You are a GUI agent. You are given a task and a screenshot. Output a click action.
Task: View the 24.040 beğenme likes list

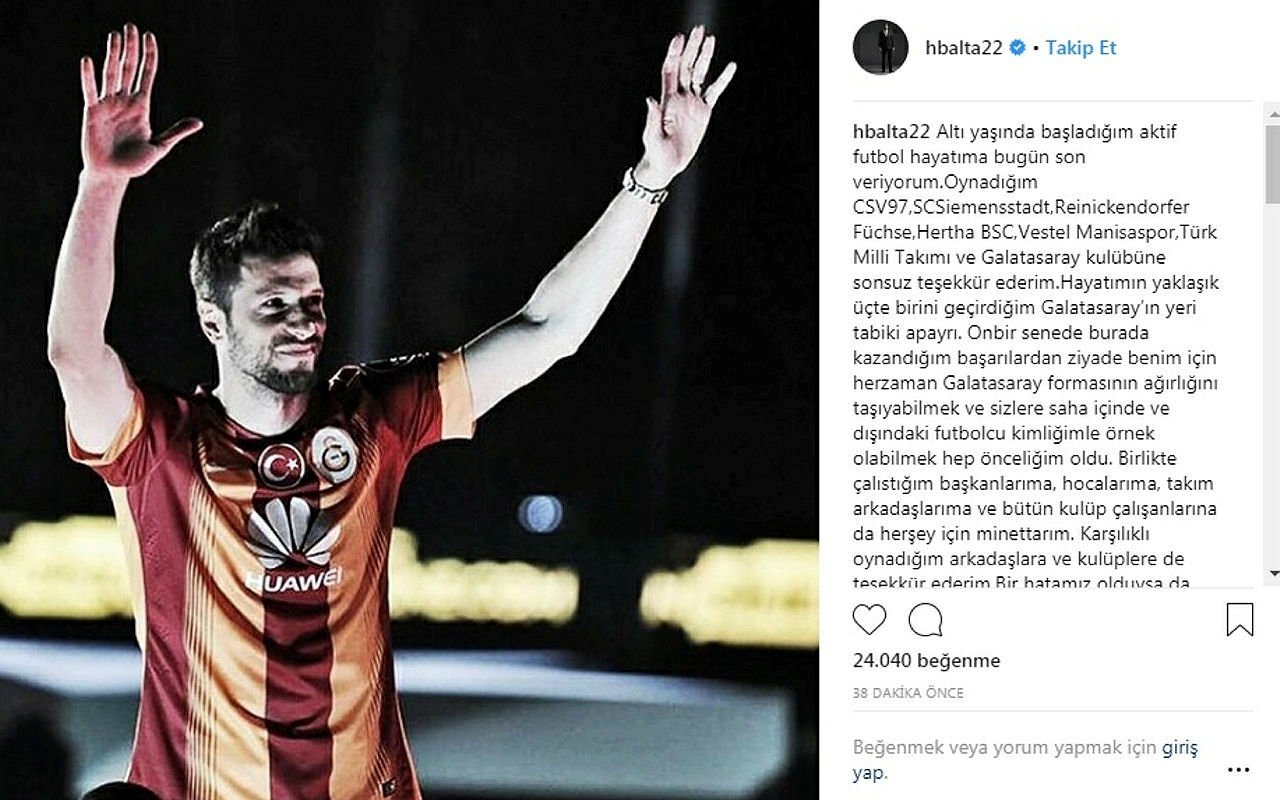pyautogui.click(x=926, y=660)
